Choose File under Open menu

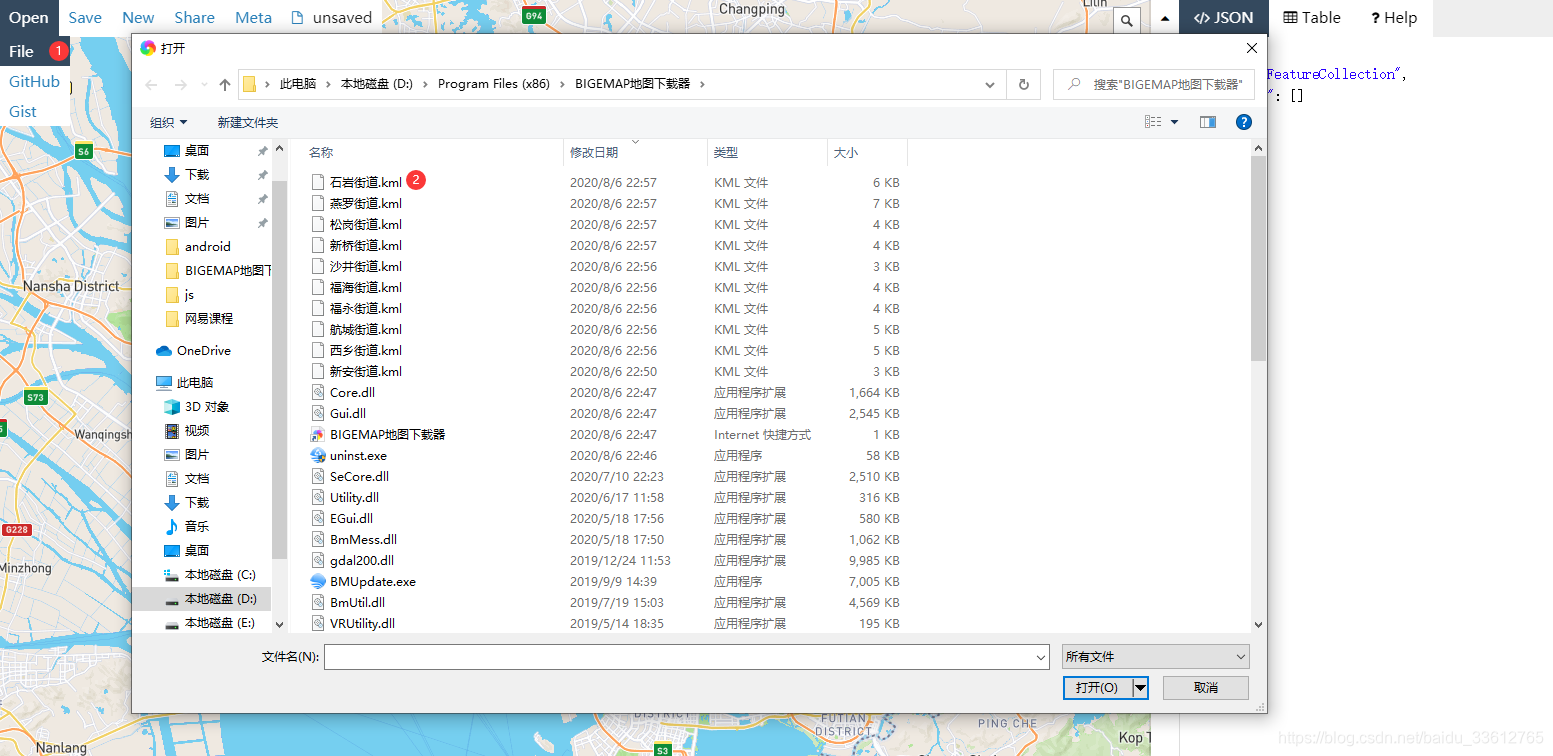[x=22, y=51]
